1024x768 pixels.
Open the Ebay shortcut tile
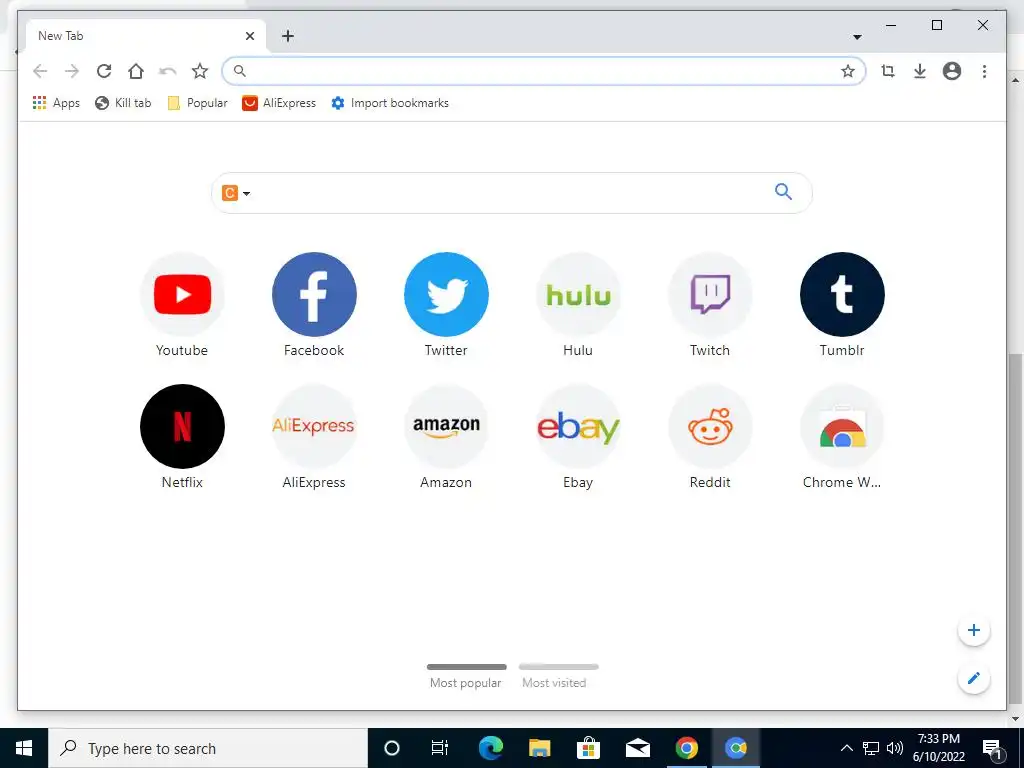[578, 437]
